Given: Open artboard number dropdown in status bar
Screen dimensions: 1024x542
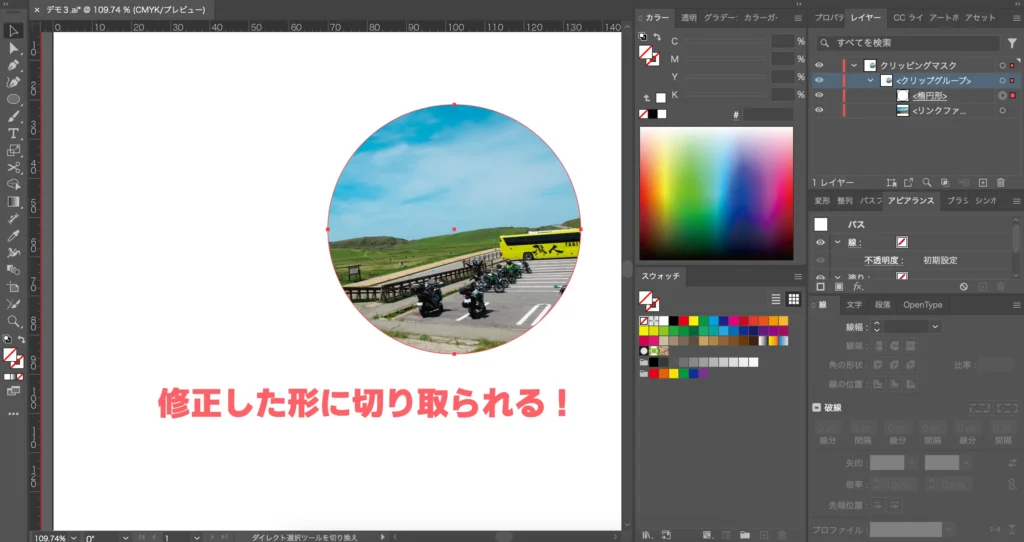Looking at the screenshot, I should 196,538.
